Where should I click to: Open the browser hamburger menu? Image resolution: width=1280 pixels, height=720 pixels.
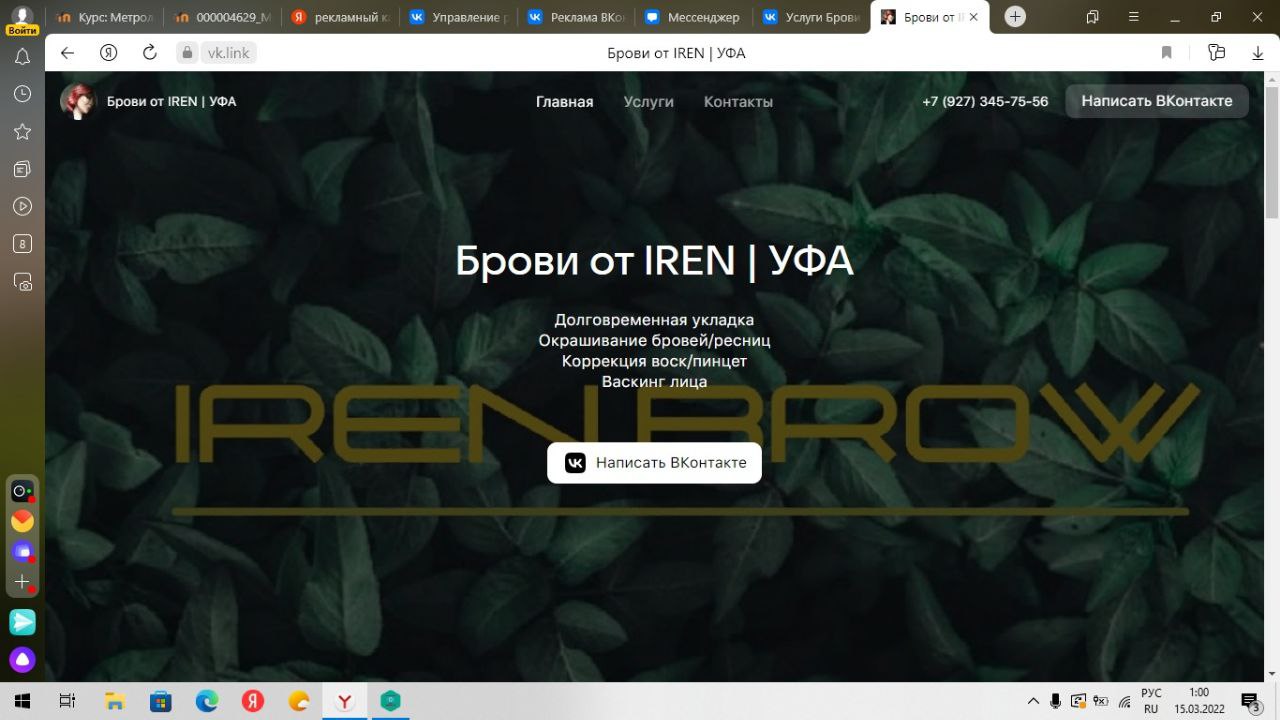click(x=1133, y=17)
